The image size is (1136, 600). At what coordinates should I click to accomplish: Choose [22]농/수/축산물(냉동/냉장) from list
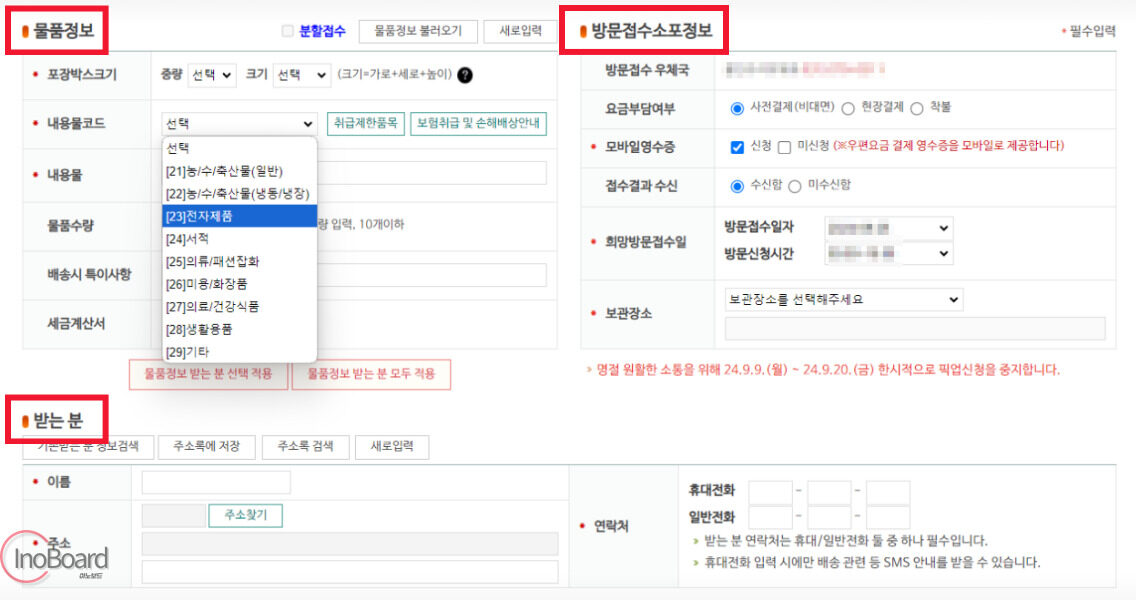[x=239, y=193]
